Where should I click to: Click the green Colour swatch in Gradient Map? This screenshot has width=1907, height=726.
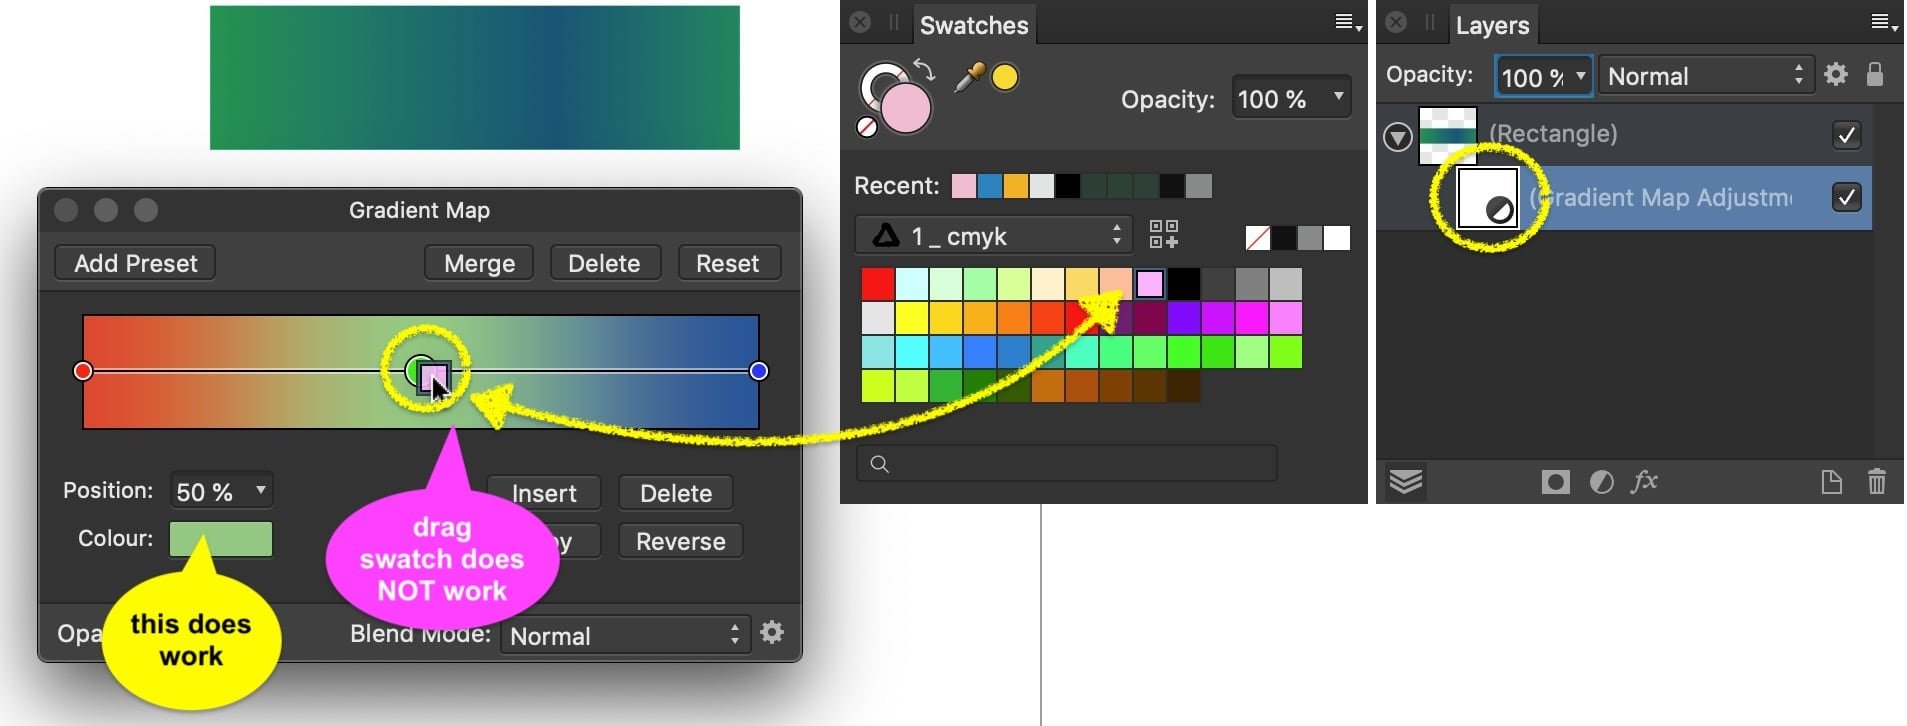pos(220,538)
